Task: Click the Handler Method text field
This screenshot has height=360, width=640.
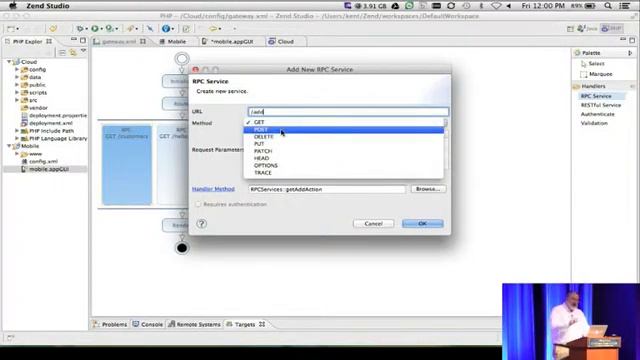Action: pos(327,189)
